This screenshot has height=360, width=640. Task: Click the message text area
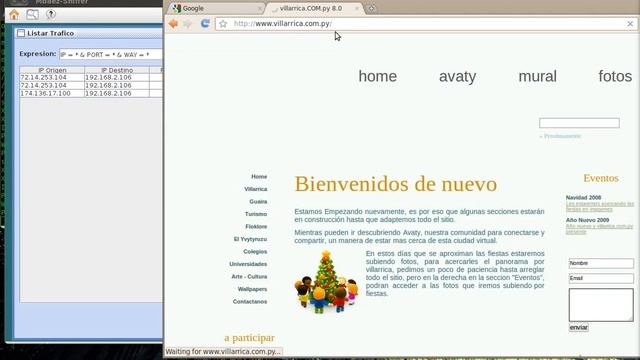[601, 305]
